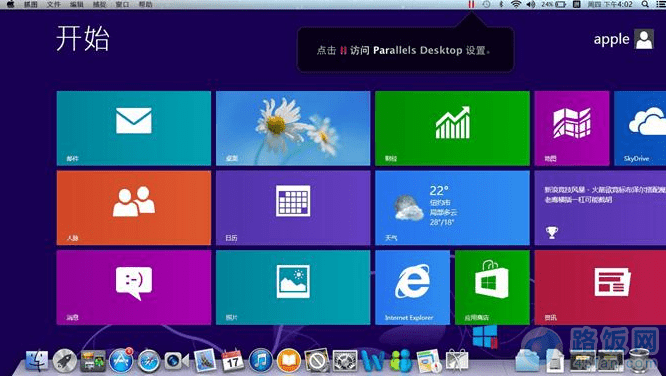Open the Photos (照片) tile

[293, 287]
